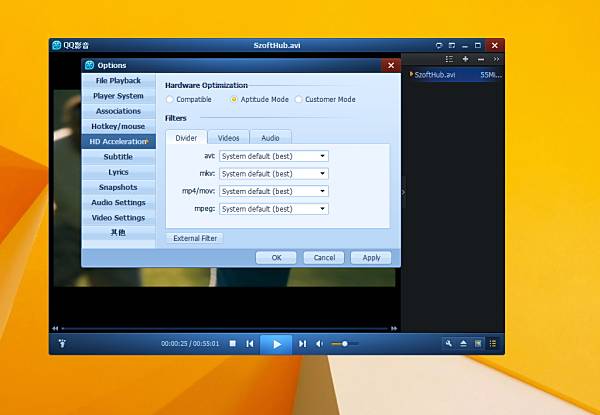Click the seek progress bar
Viewport: 600px width, 415px height.
[x=225, y=328]
